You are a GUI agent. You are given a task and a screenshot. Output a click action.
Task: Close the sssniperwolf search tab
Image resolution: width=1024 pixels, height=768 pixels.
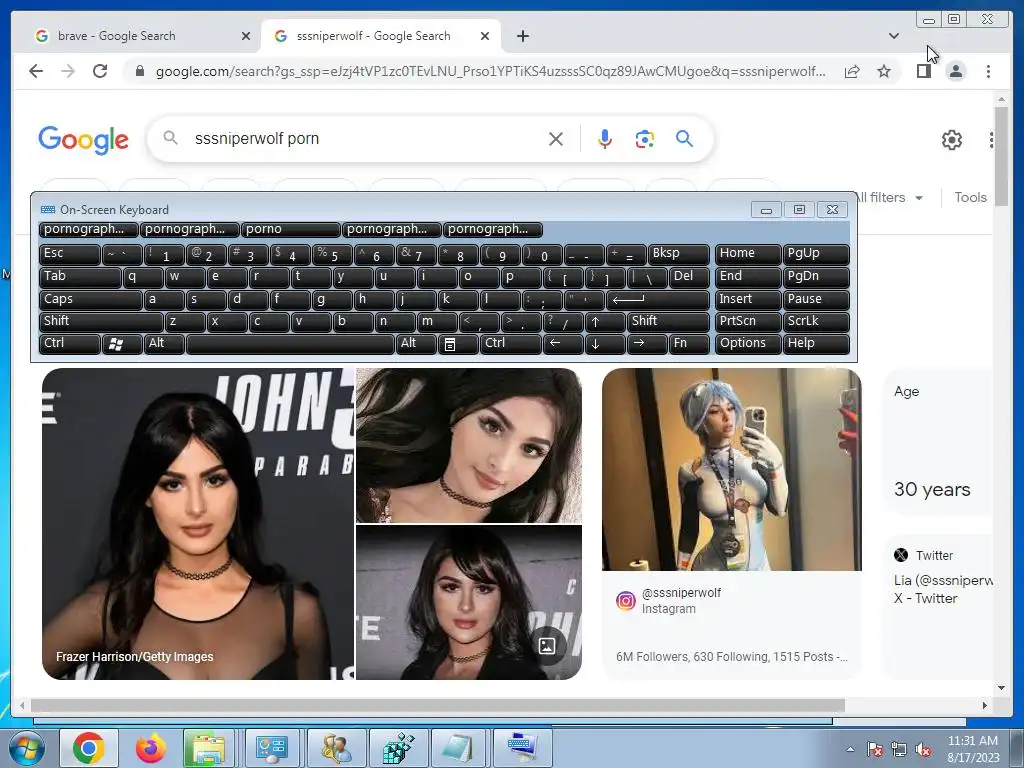click(485, 36)
